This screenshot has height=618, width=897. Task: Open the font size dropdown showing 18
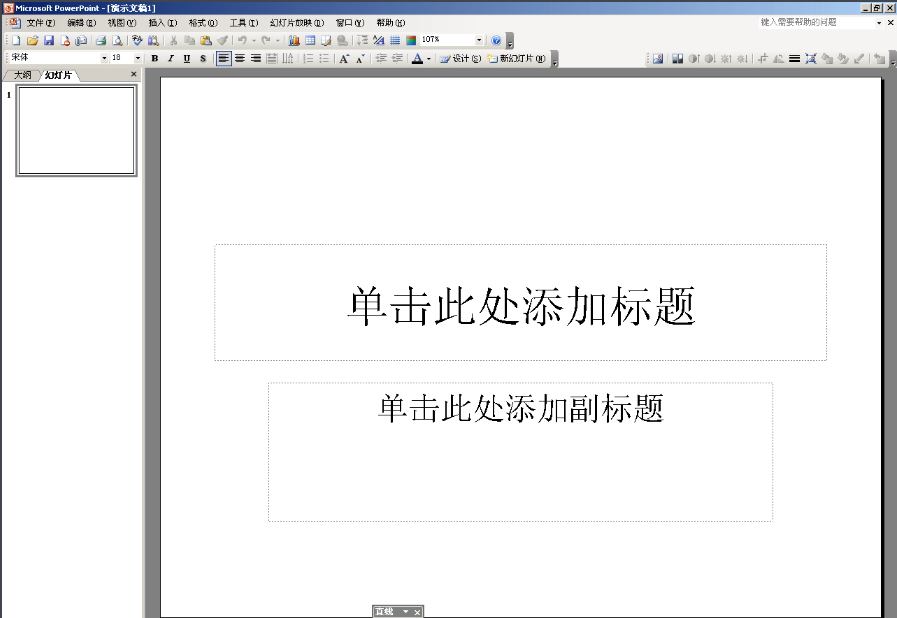tap(138, 58)
